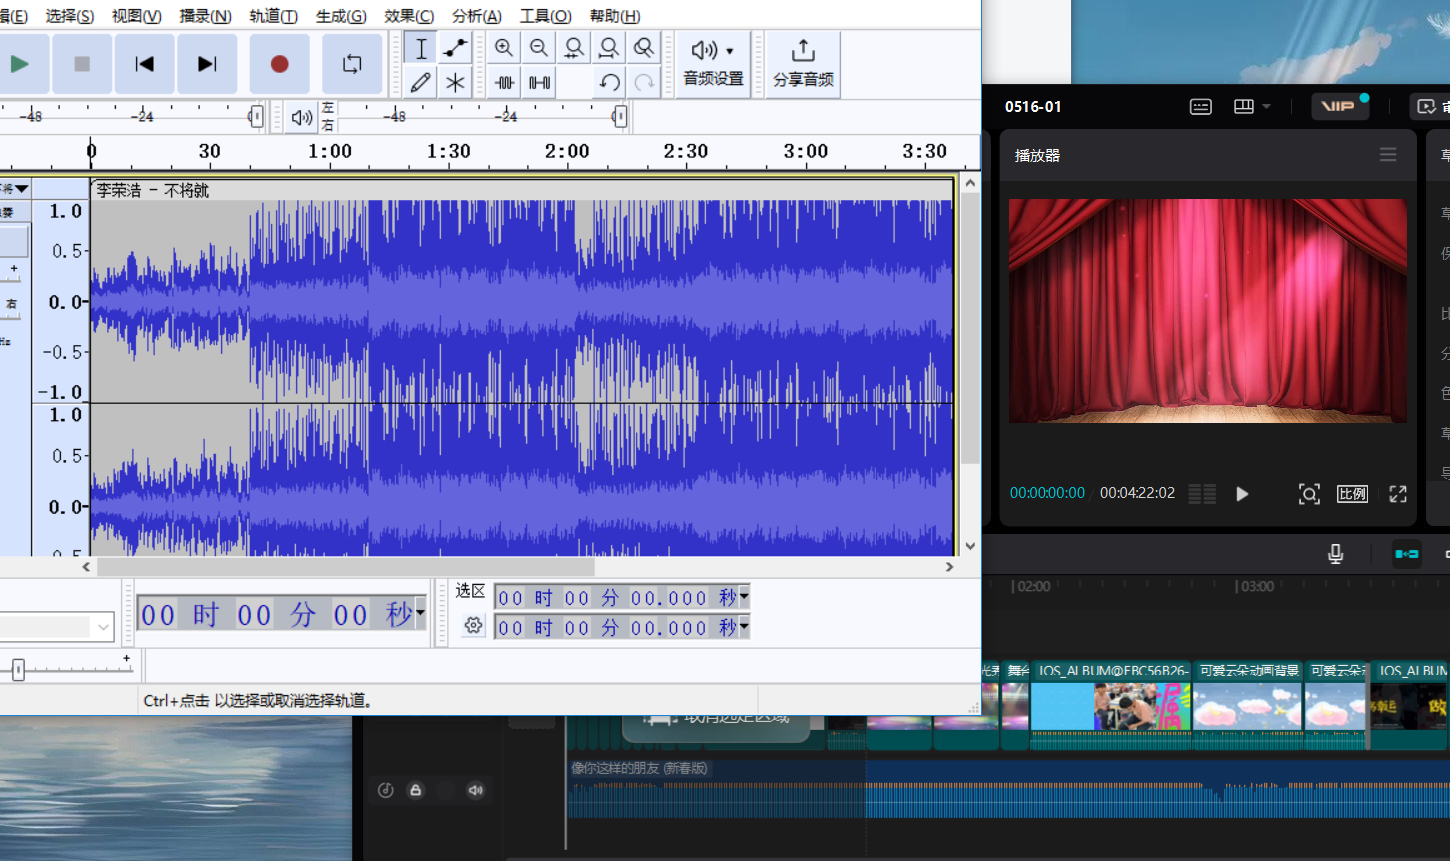1450x861 pixels.
Task: Click the 比例 aspect ratio button
Action: click(1352, 494)
